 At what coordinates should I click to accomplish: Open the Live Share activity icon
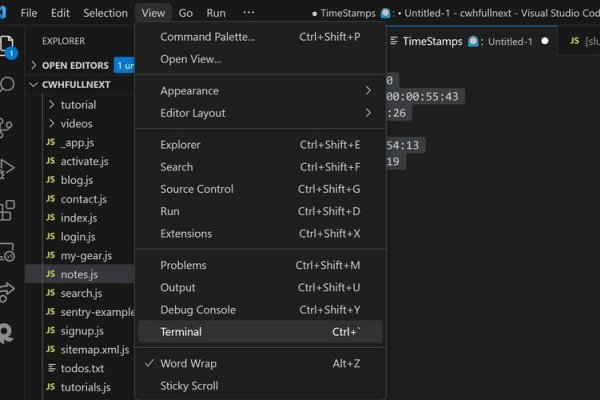[7, 293]
